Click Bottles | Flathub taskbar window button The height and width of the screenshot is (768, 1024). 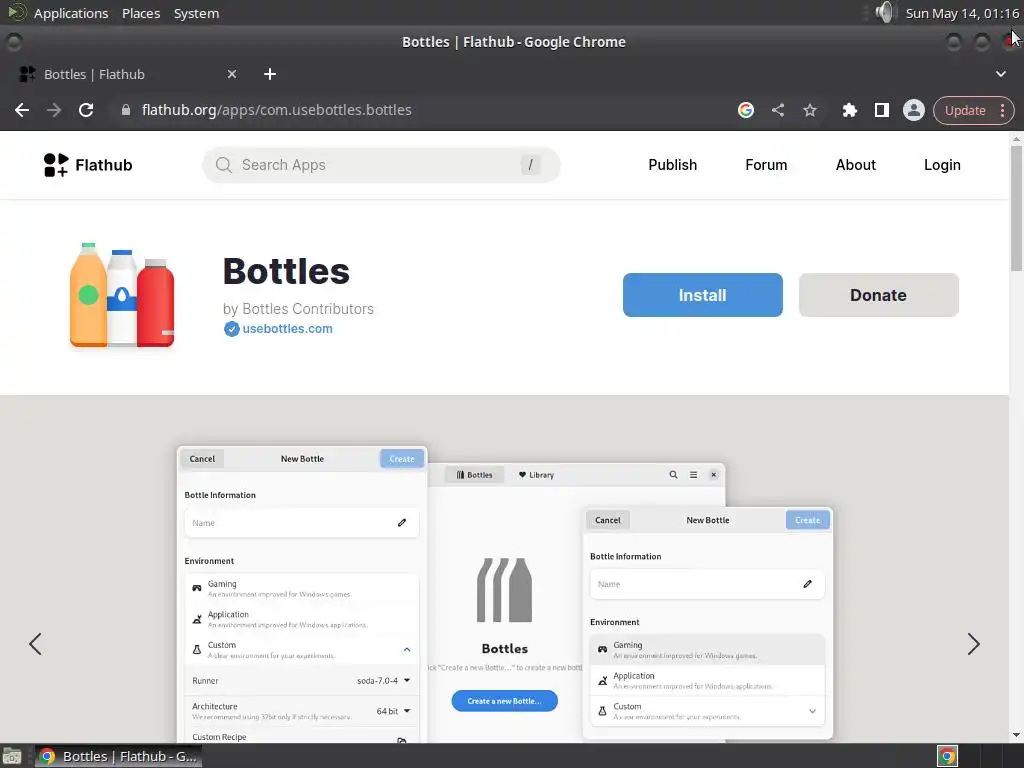point(118,756)
